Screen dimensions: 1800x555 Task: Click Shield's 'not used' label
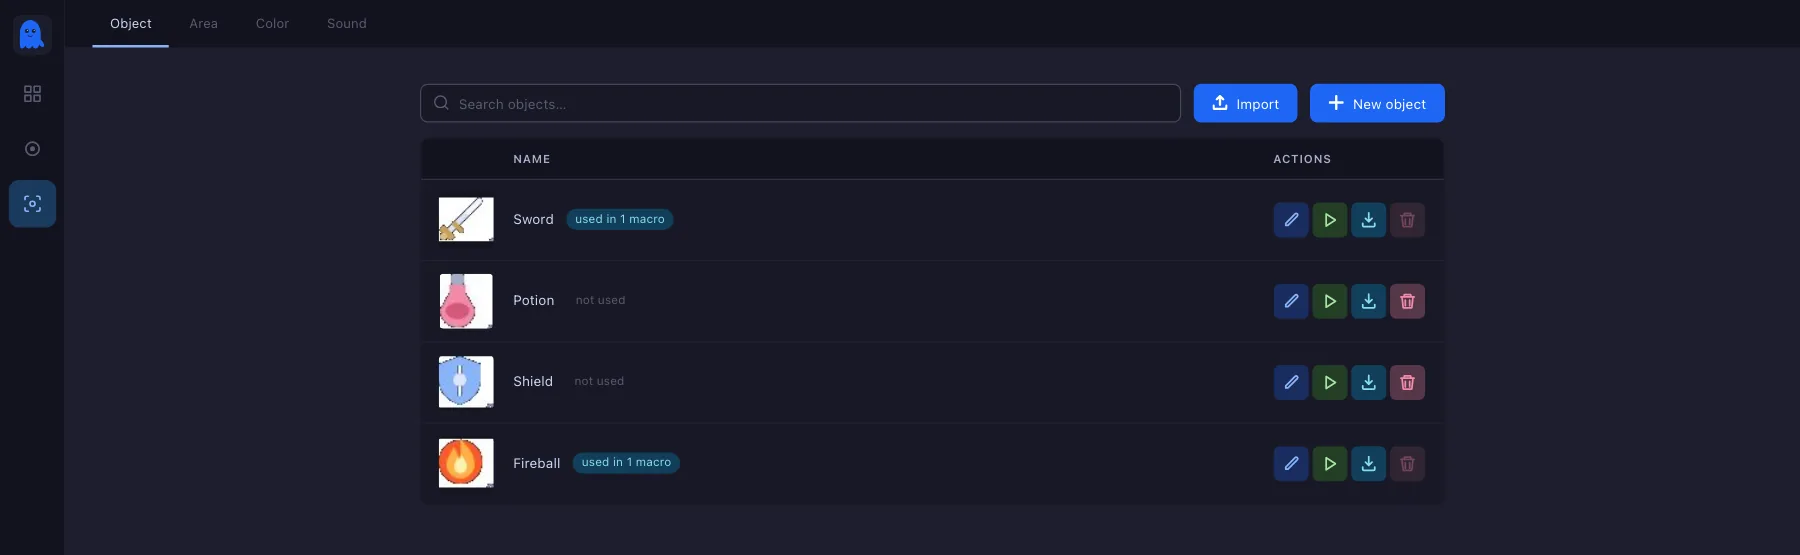pos(599,381)
